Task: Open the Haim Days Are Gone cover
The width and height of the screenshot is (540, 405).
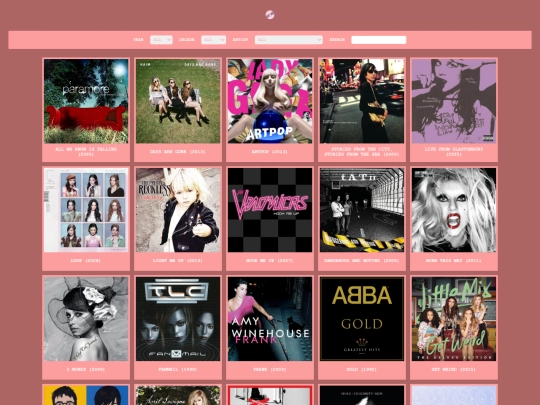Action: (178, 101)
